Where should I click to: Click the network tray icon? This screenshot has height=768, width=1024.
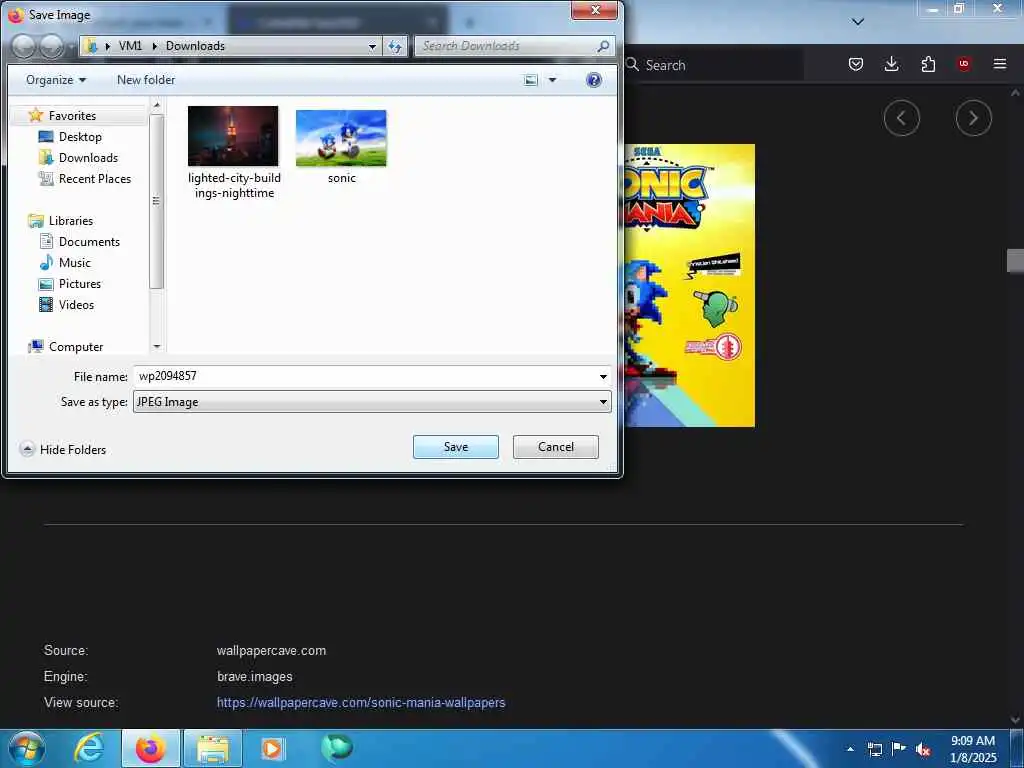click(x=874, y=749)
